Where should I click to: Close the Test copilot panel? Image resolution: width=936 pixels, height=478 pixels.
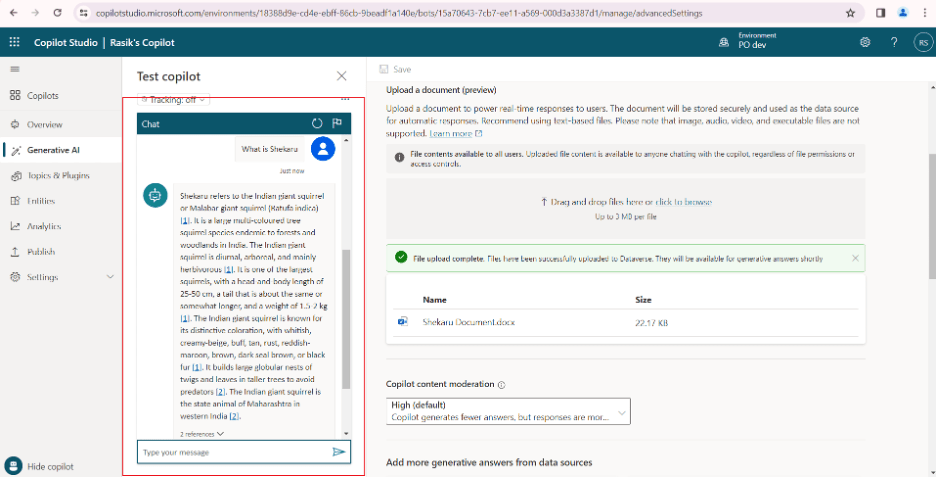(x=342, y=76)
